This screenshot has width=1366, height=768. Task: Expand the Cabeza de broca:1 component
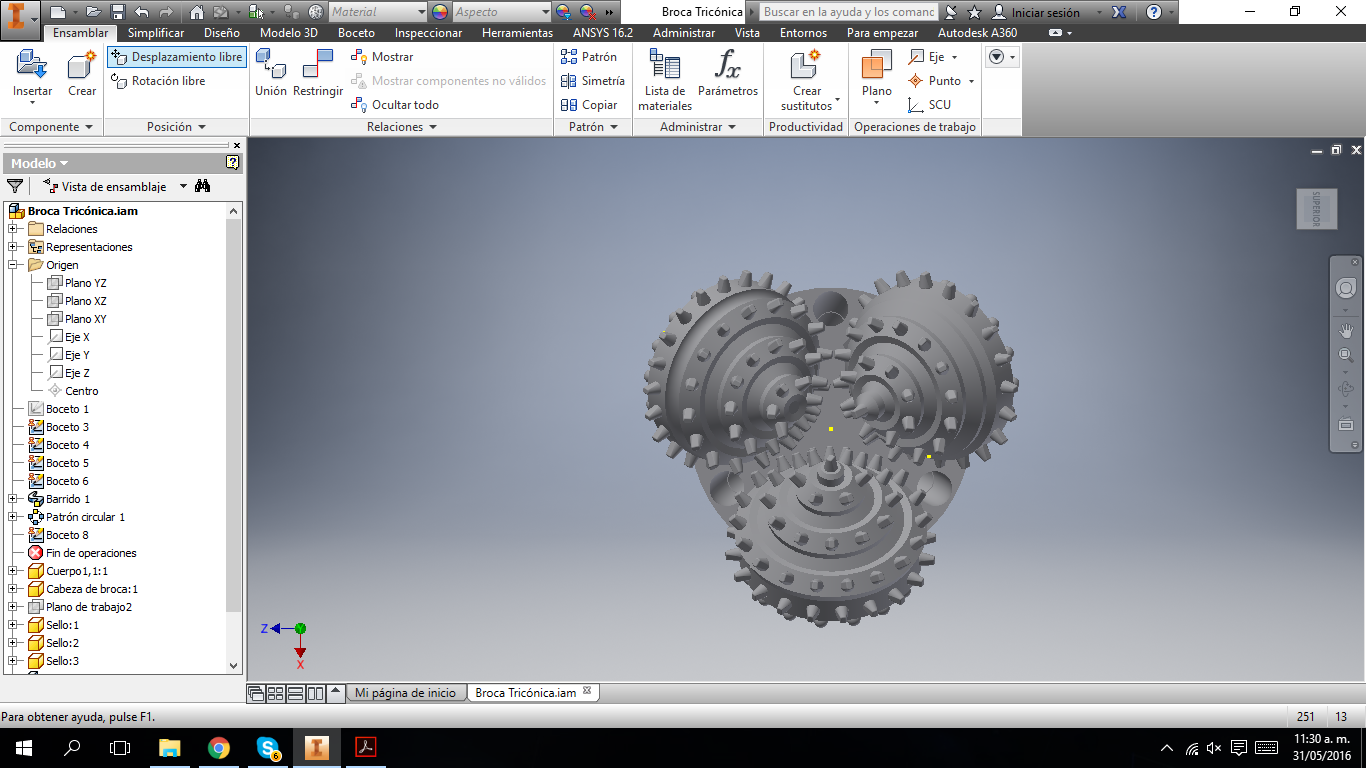pyautogui.click(x=13, y=589)
